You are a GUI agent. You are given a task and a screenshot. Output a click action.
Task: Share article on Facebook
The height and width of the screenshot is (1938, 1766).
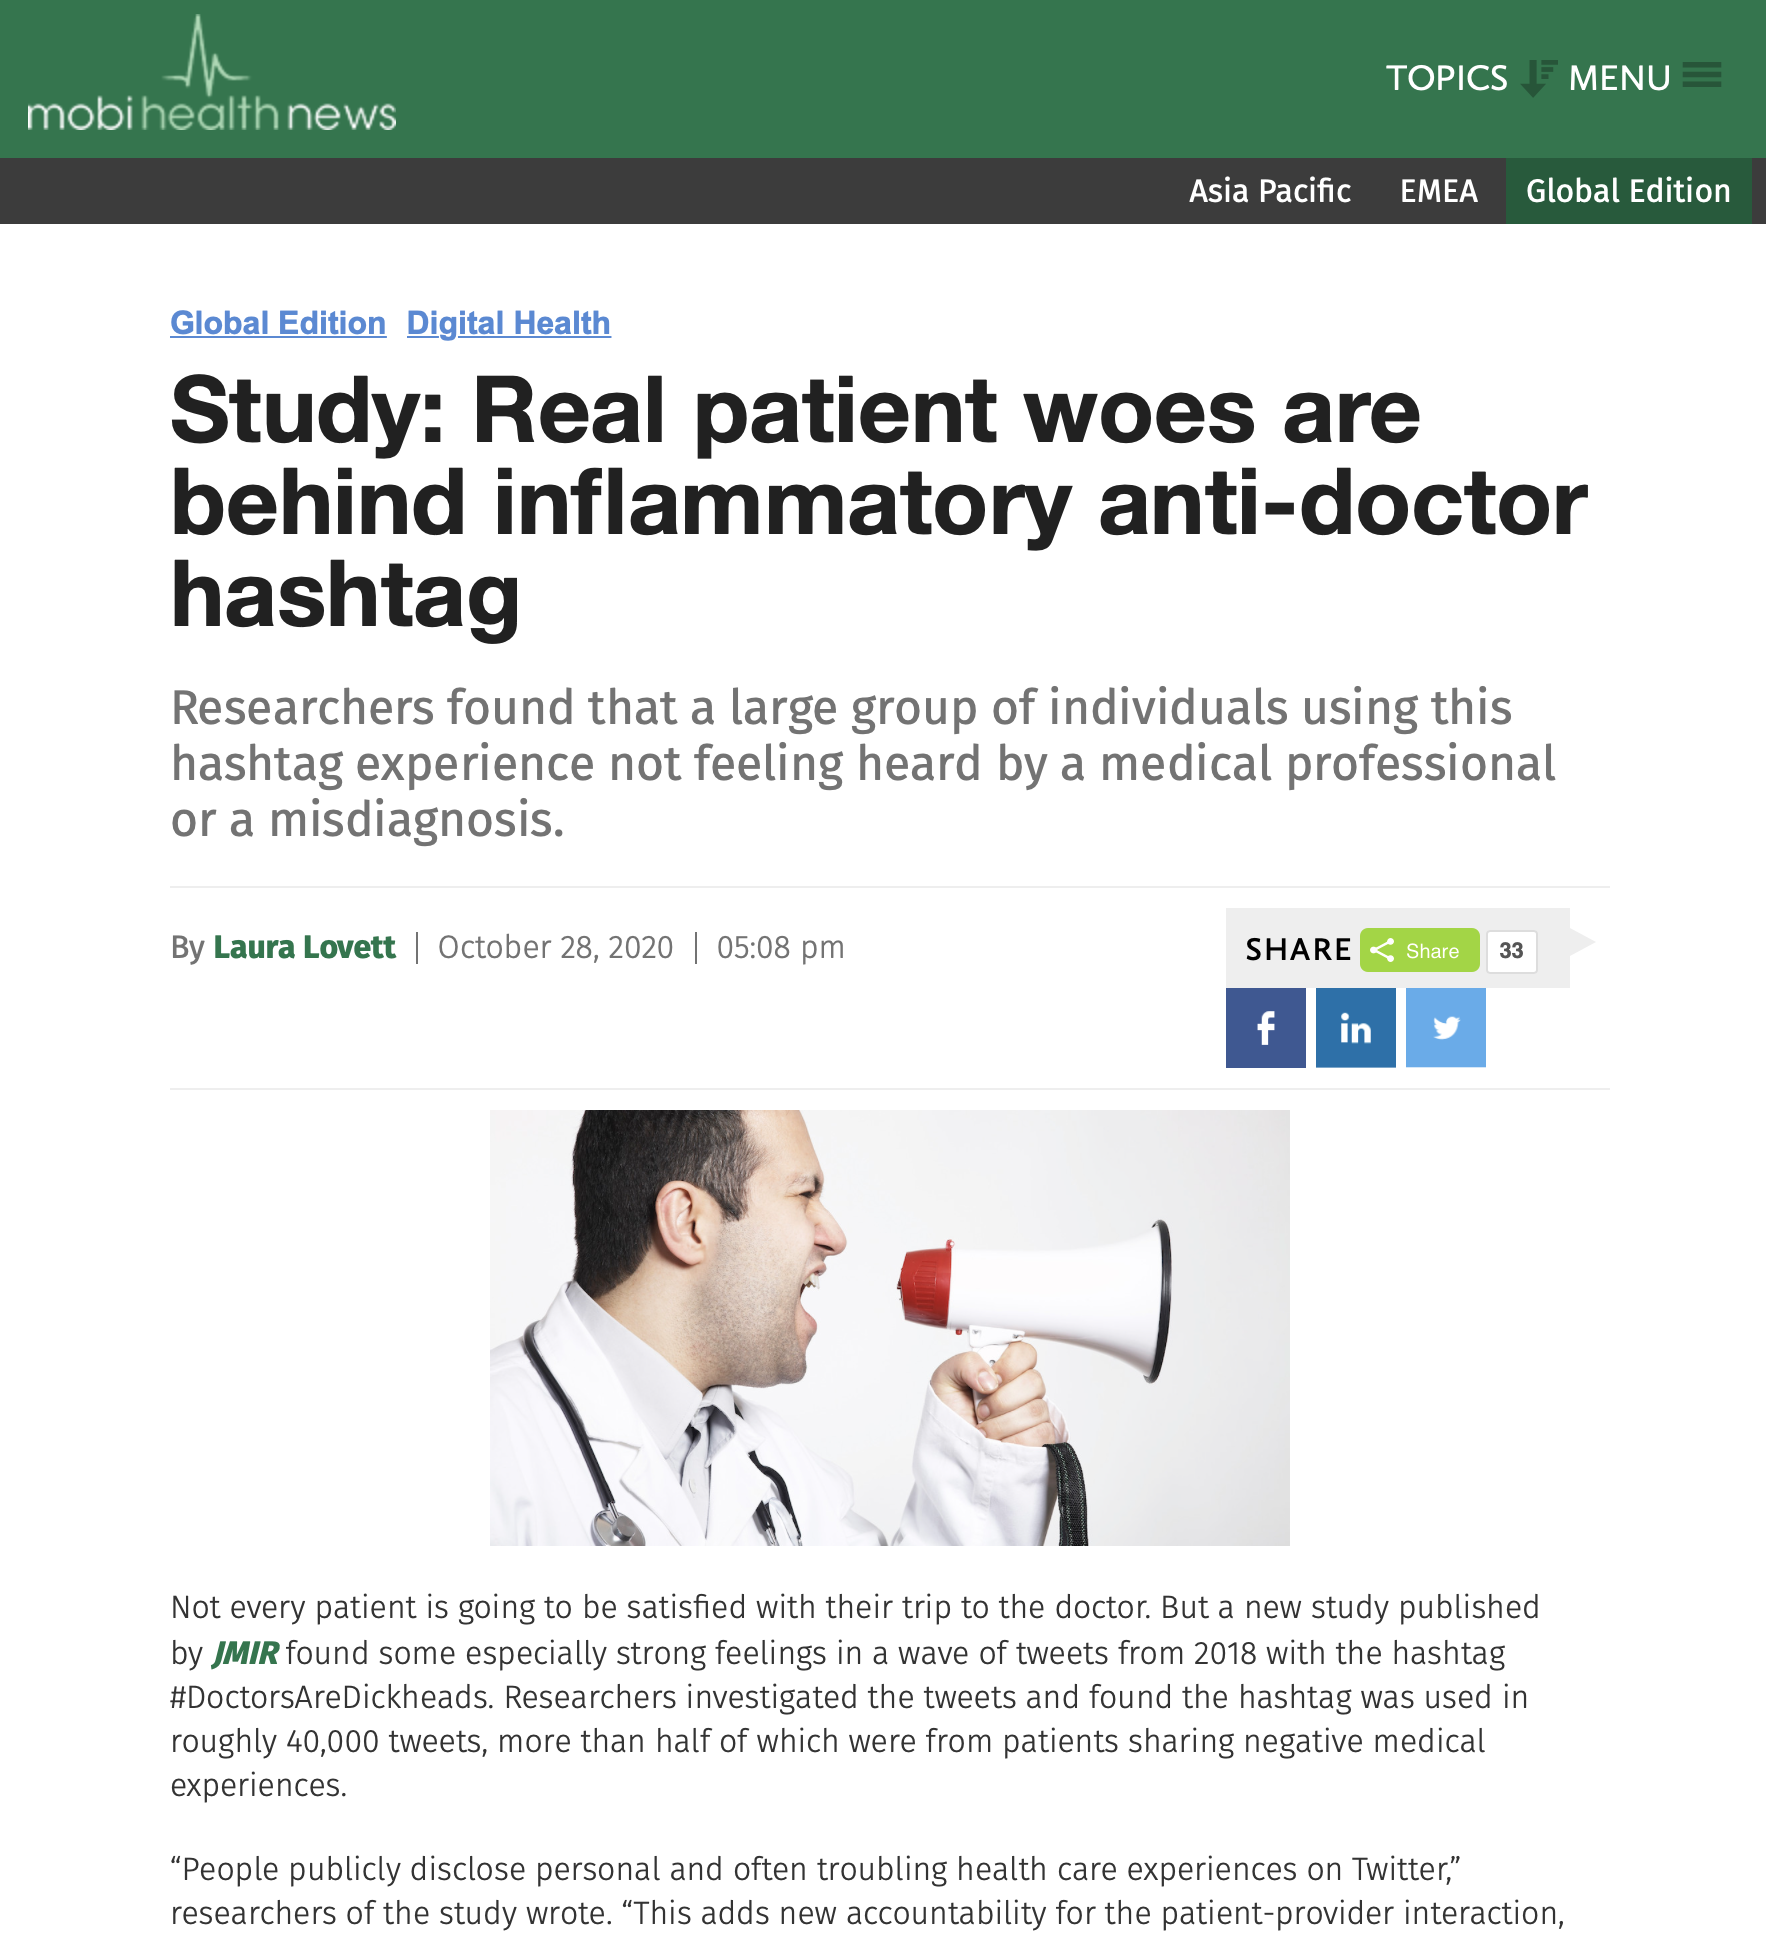[1265, 1028]
